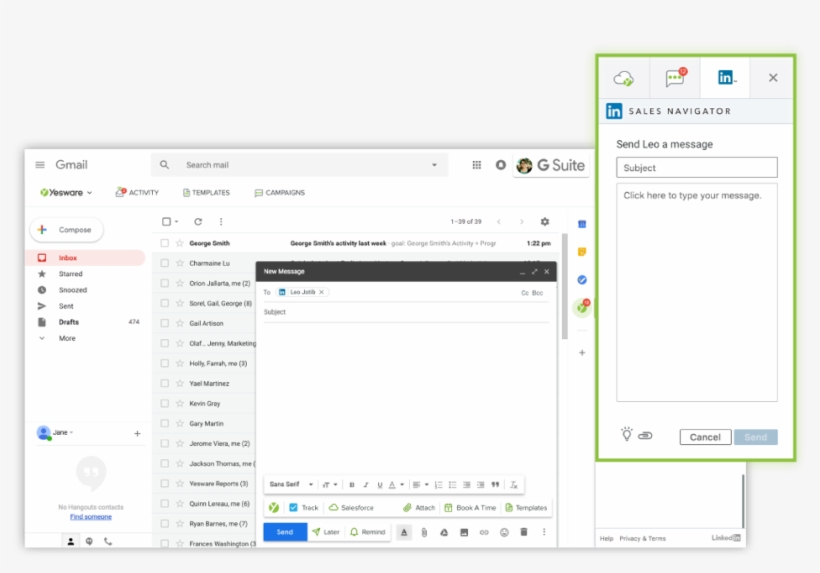Open the Gmail main menu hamburger
This screenshot has width=820, height=573.
(40, 165)
